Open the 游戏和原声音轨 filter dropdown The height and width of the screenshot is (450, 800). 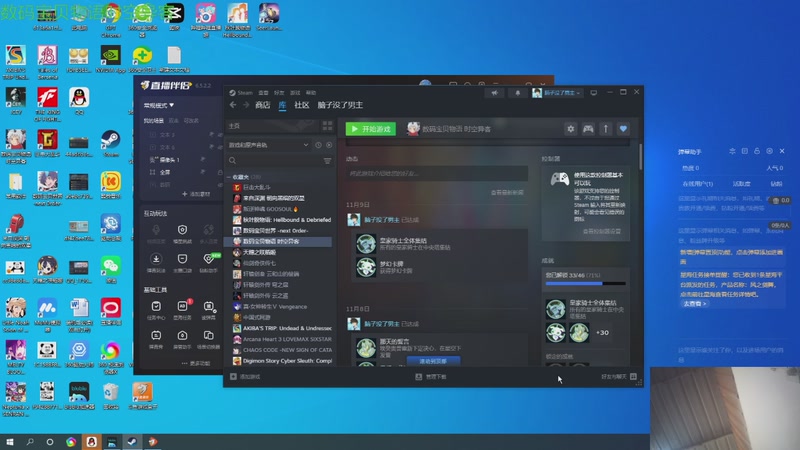click(x=268, y=145)
